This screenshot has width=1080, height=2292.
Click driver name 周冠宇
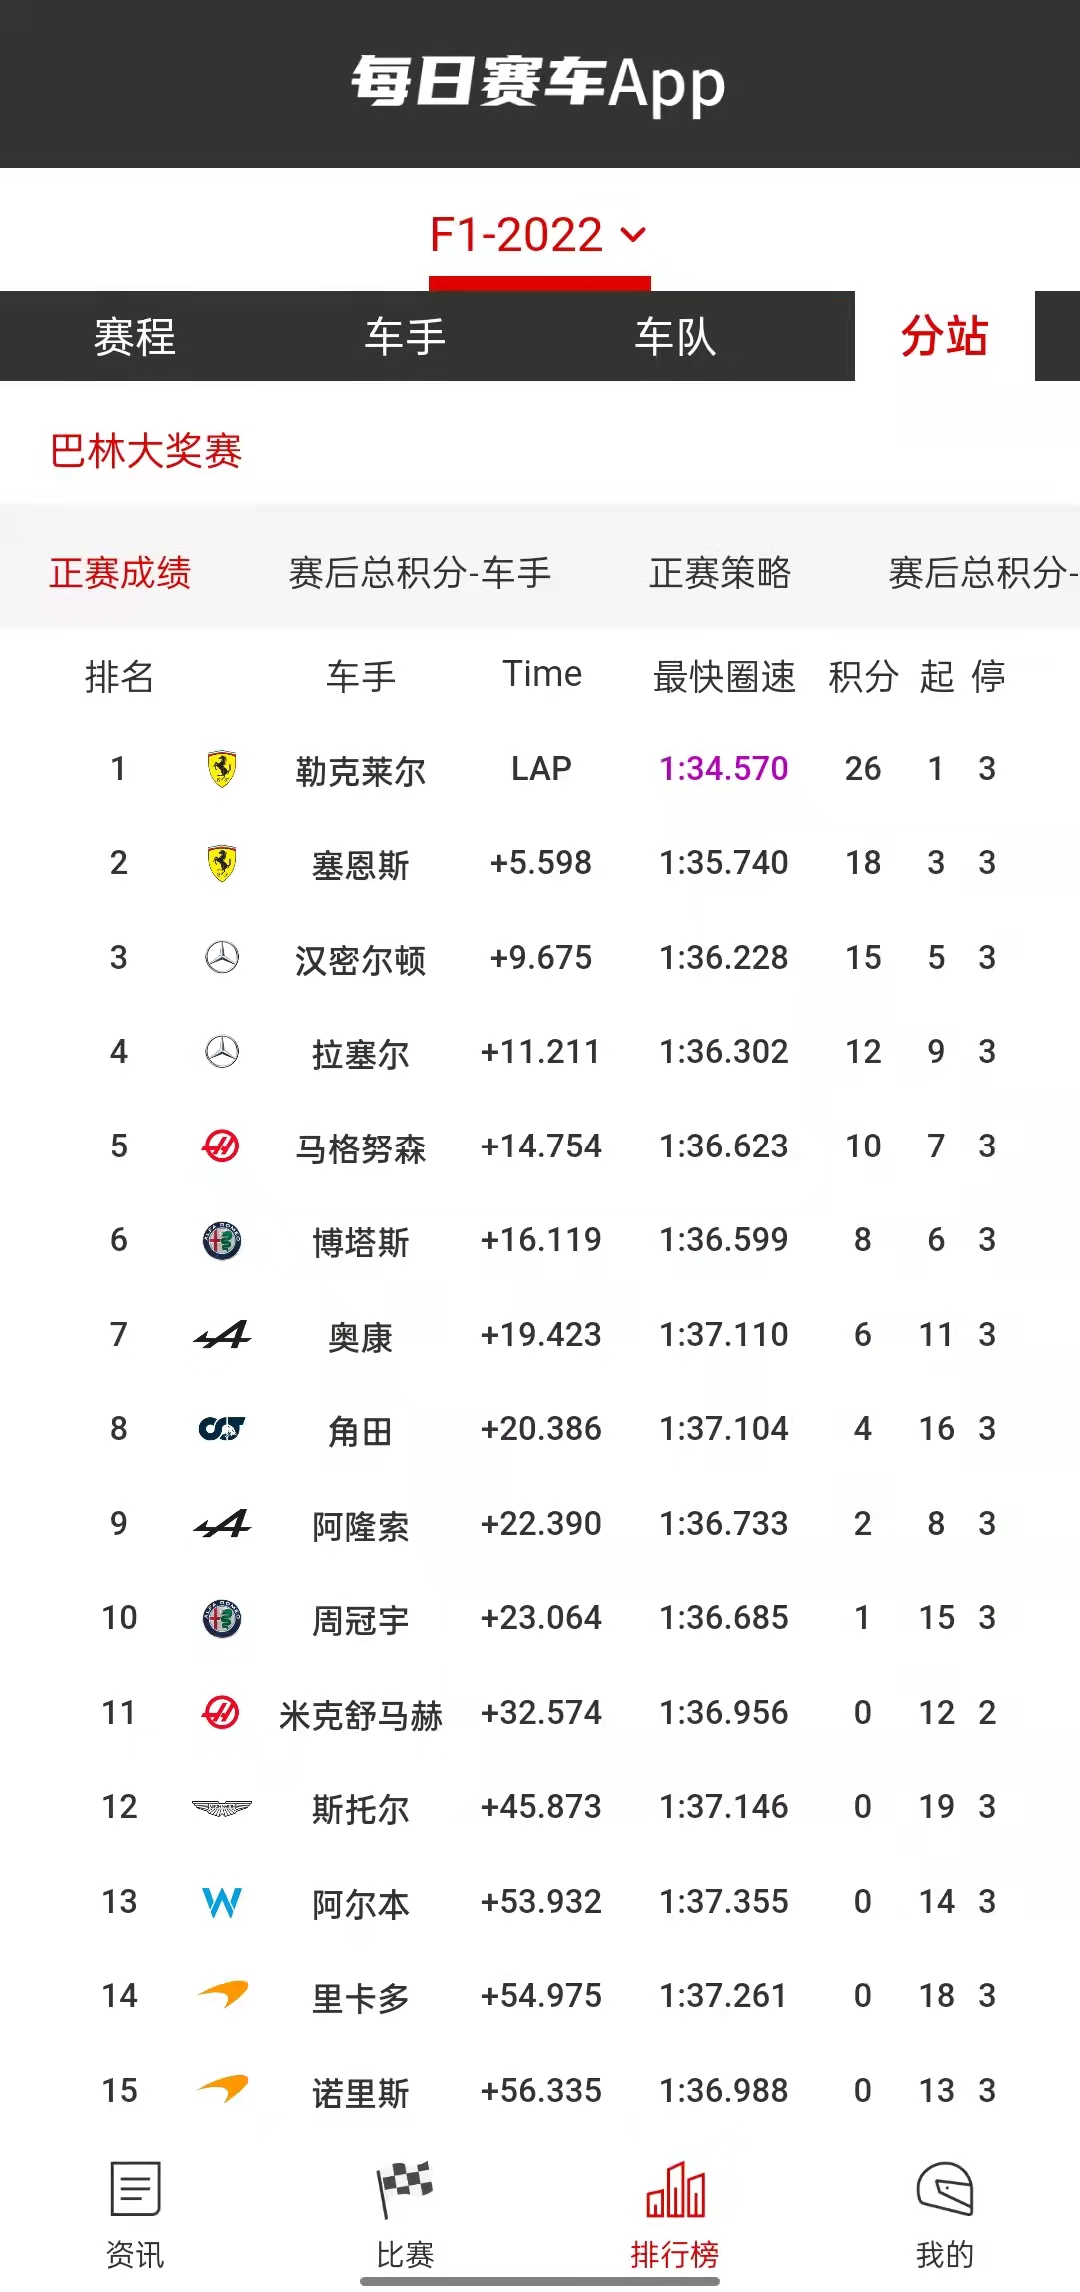click(x=361, y=1619)
